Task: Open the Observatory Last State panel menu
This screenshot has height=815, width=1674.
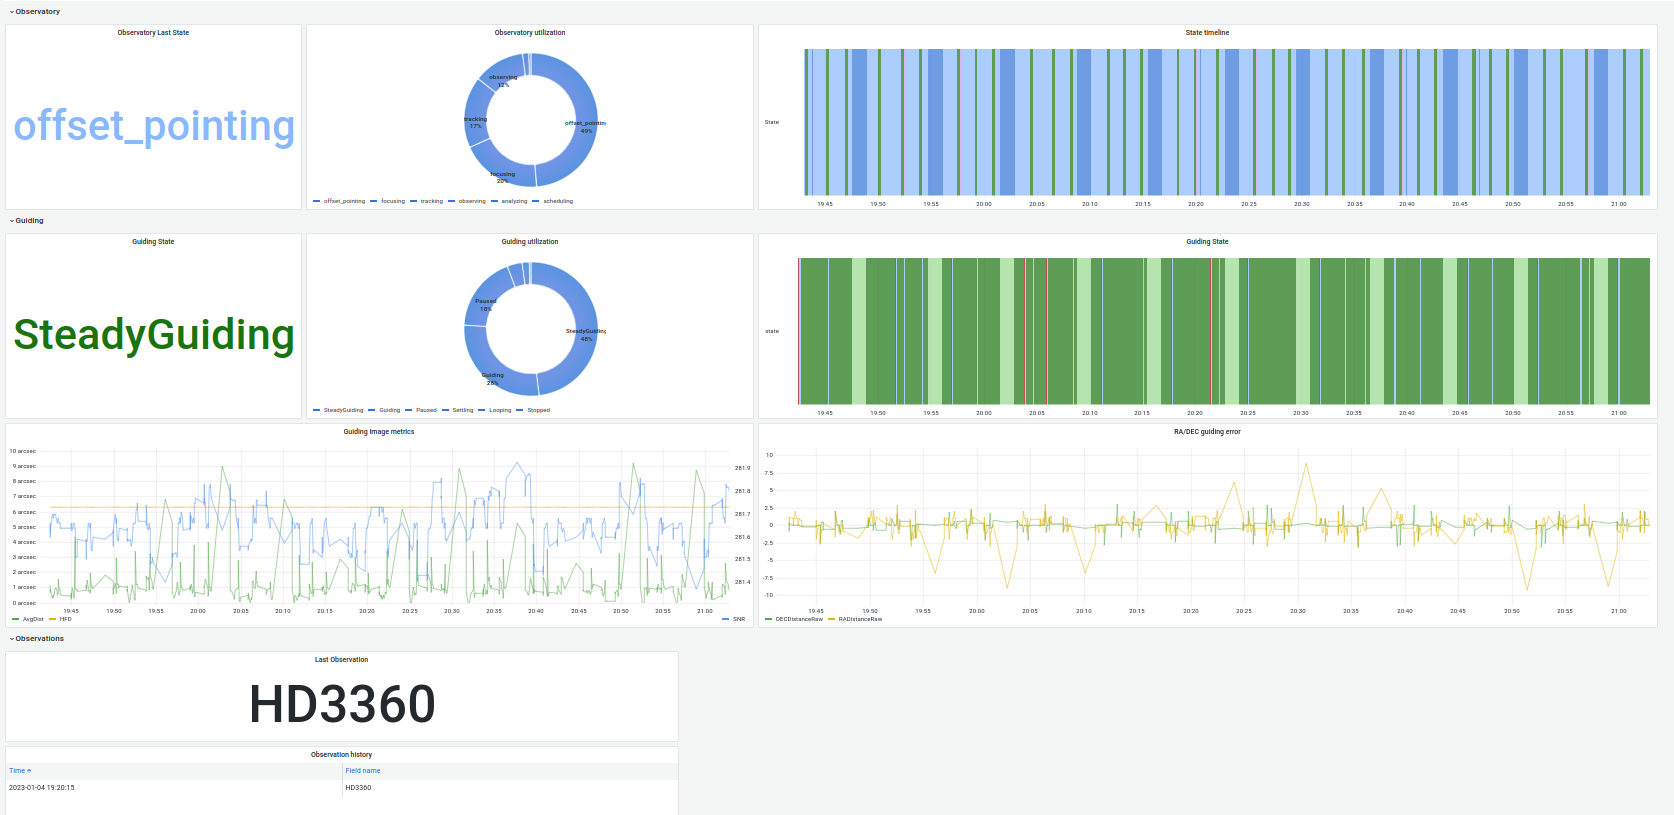Action: click(153, 33)
